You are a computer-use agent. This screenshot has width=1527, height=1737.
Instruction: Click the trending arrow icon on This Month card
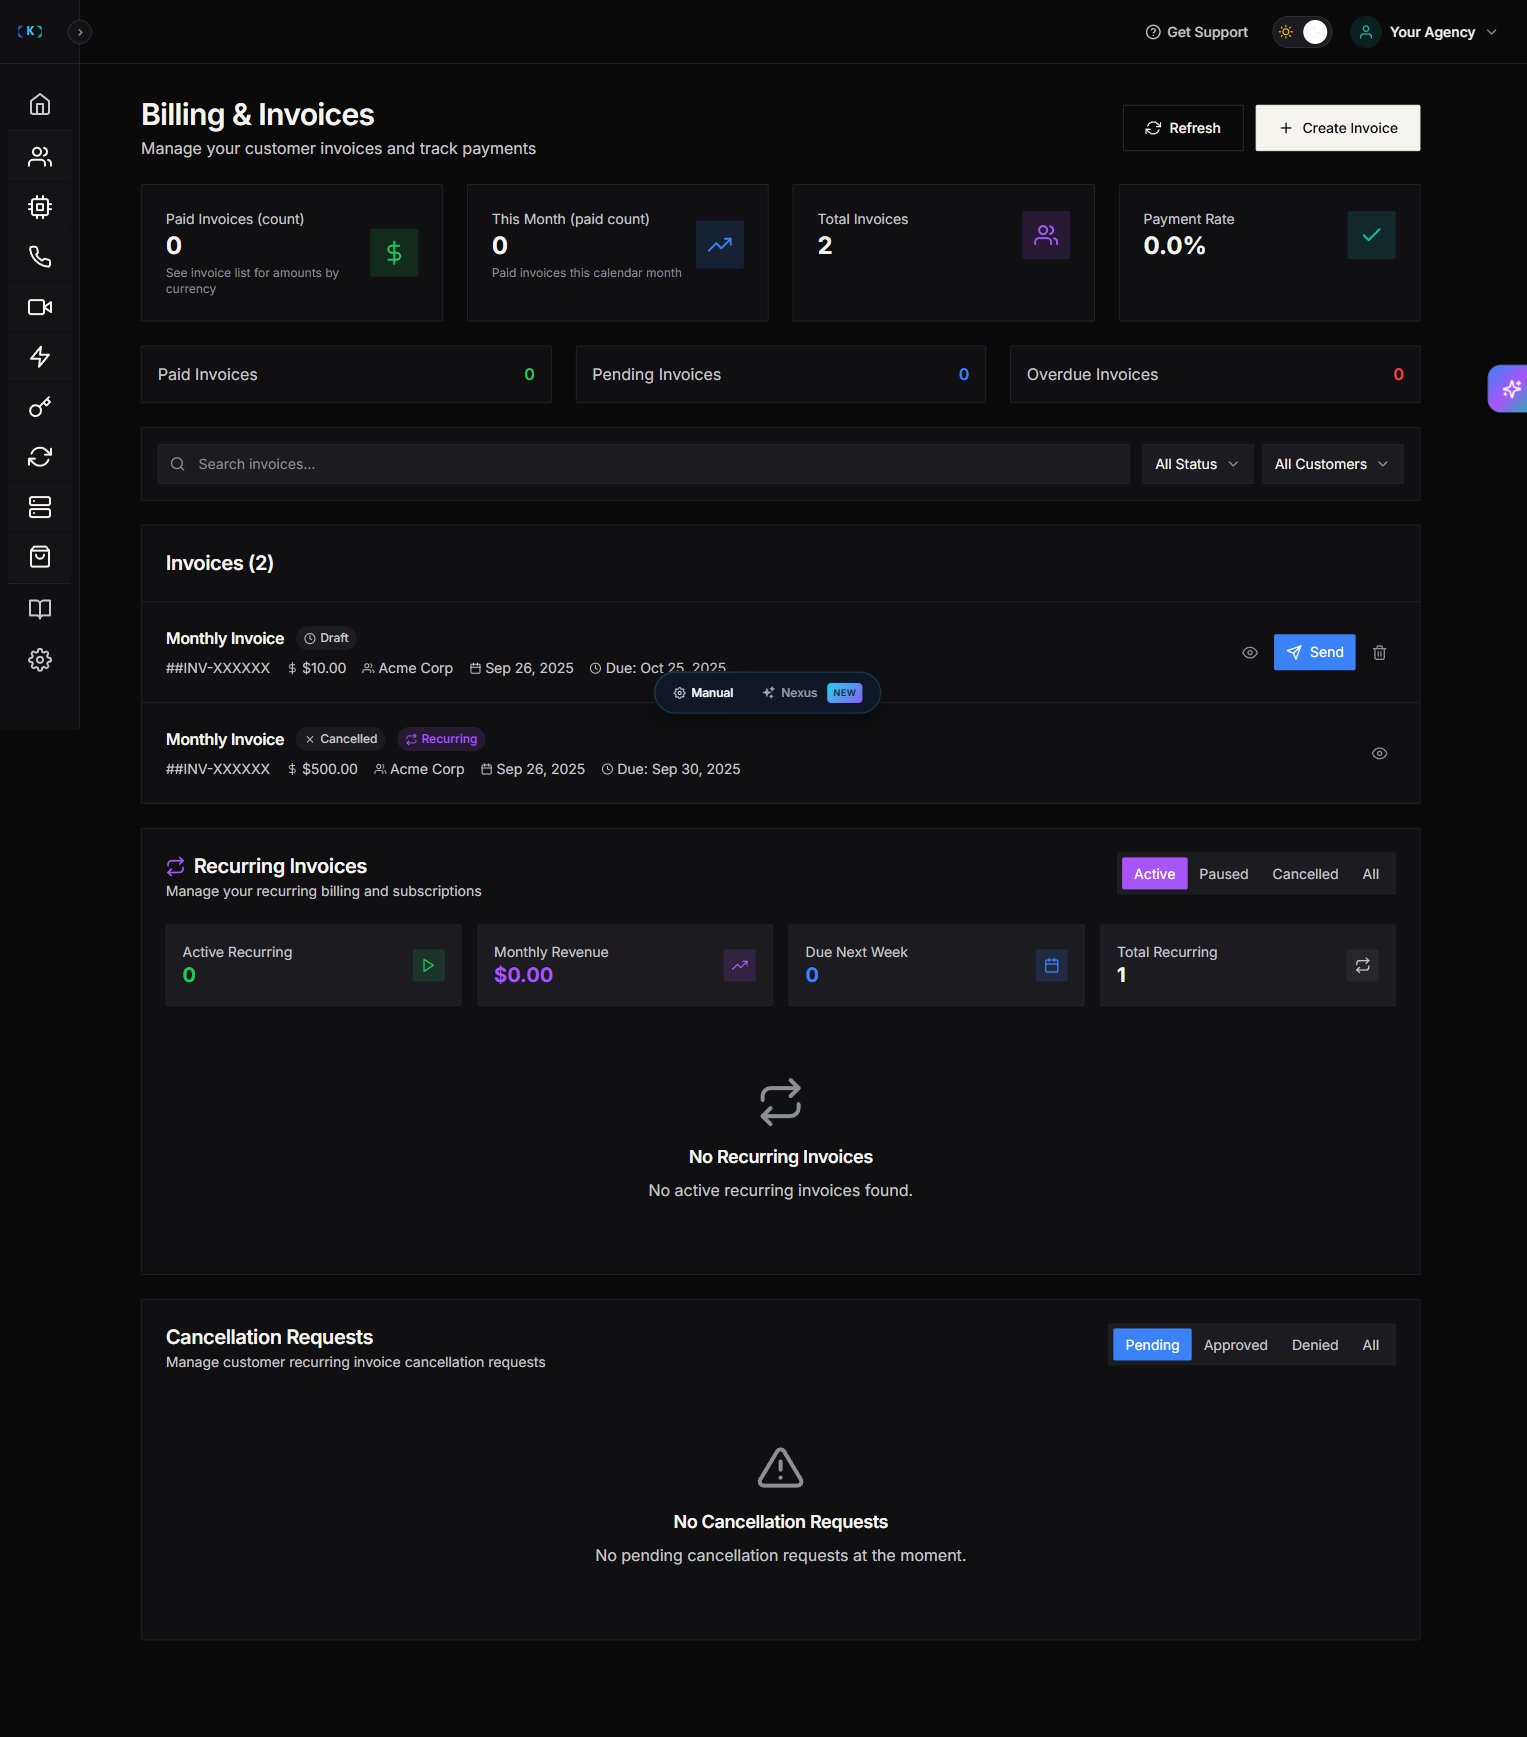click(x=720, y=245)
